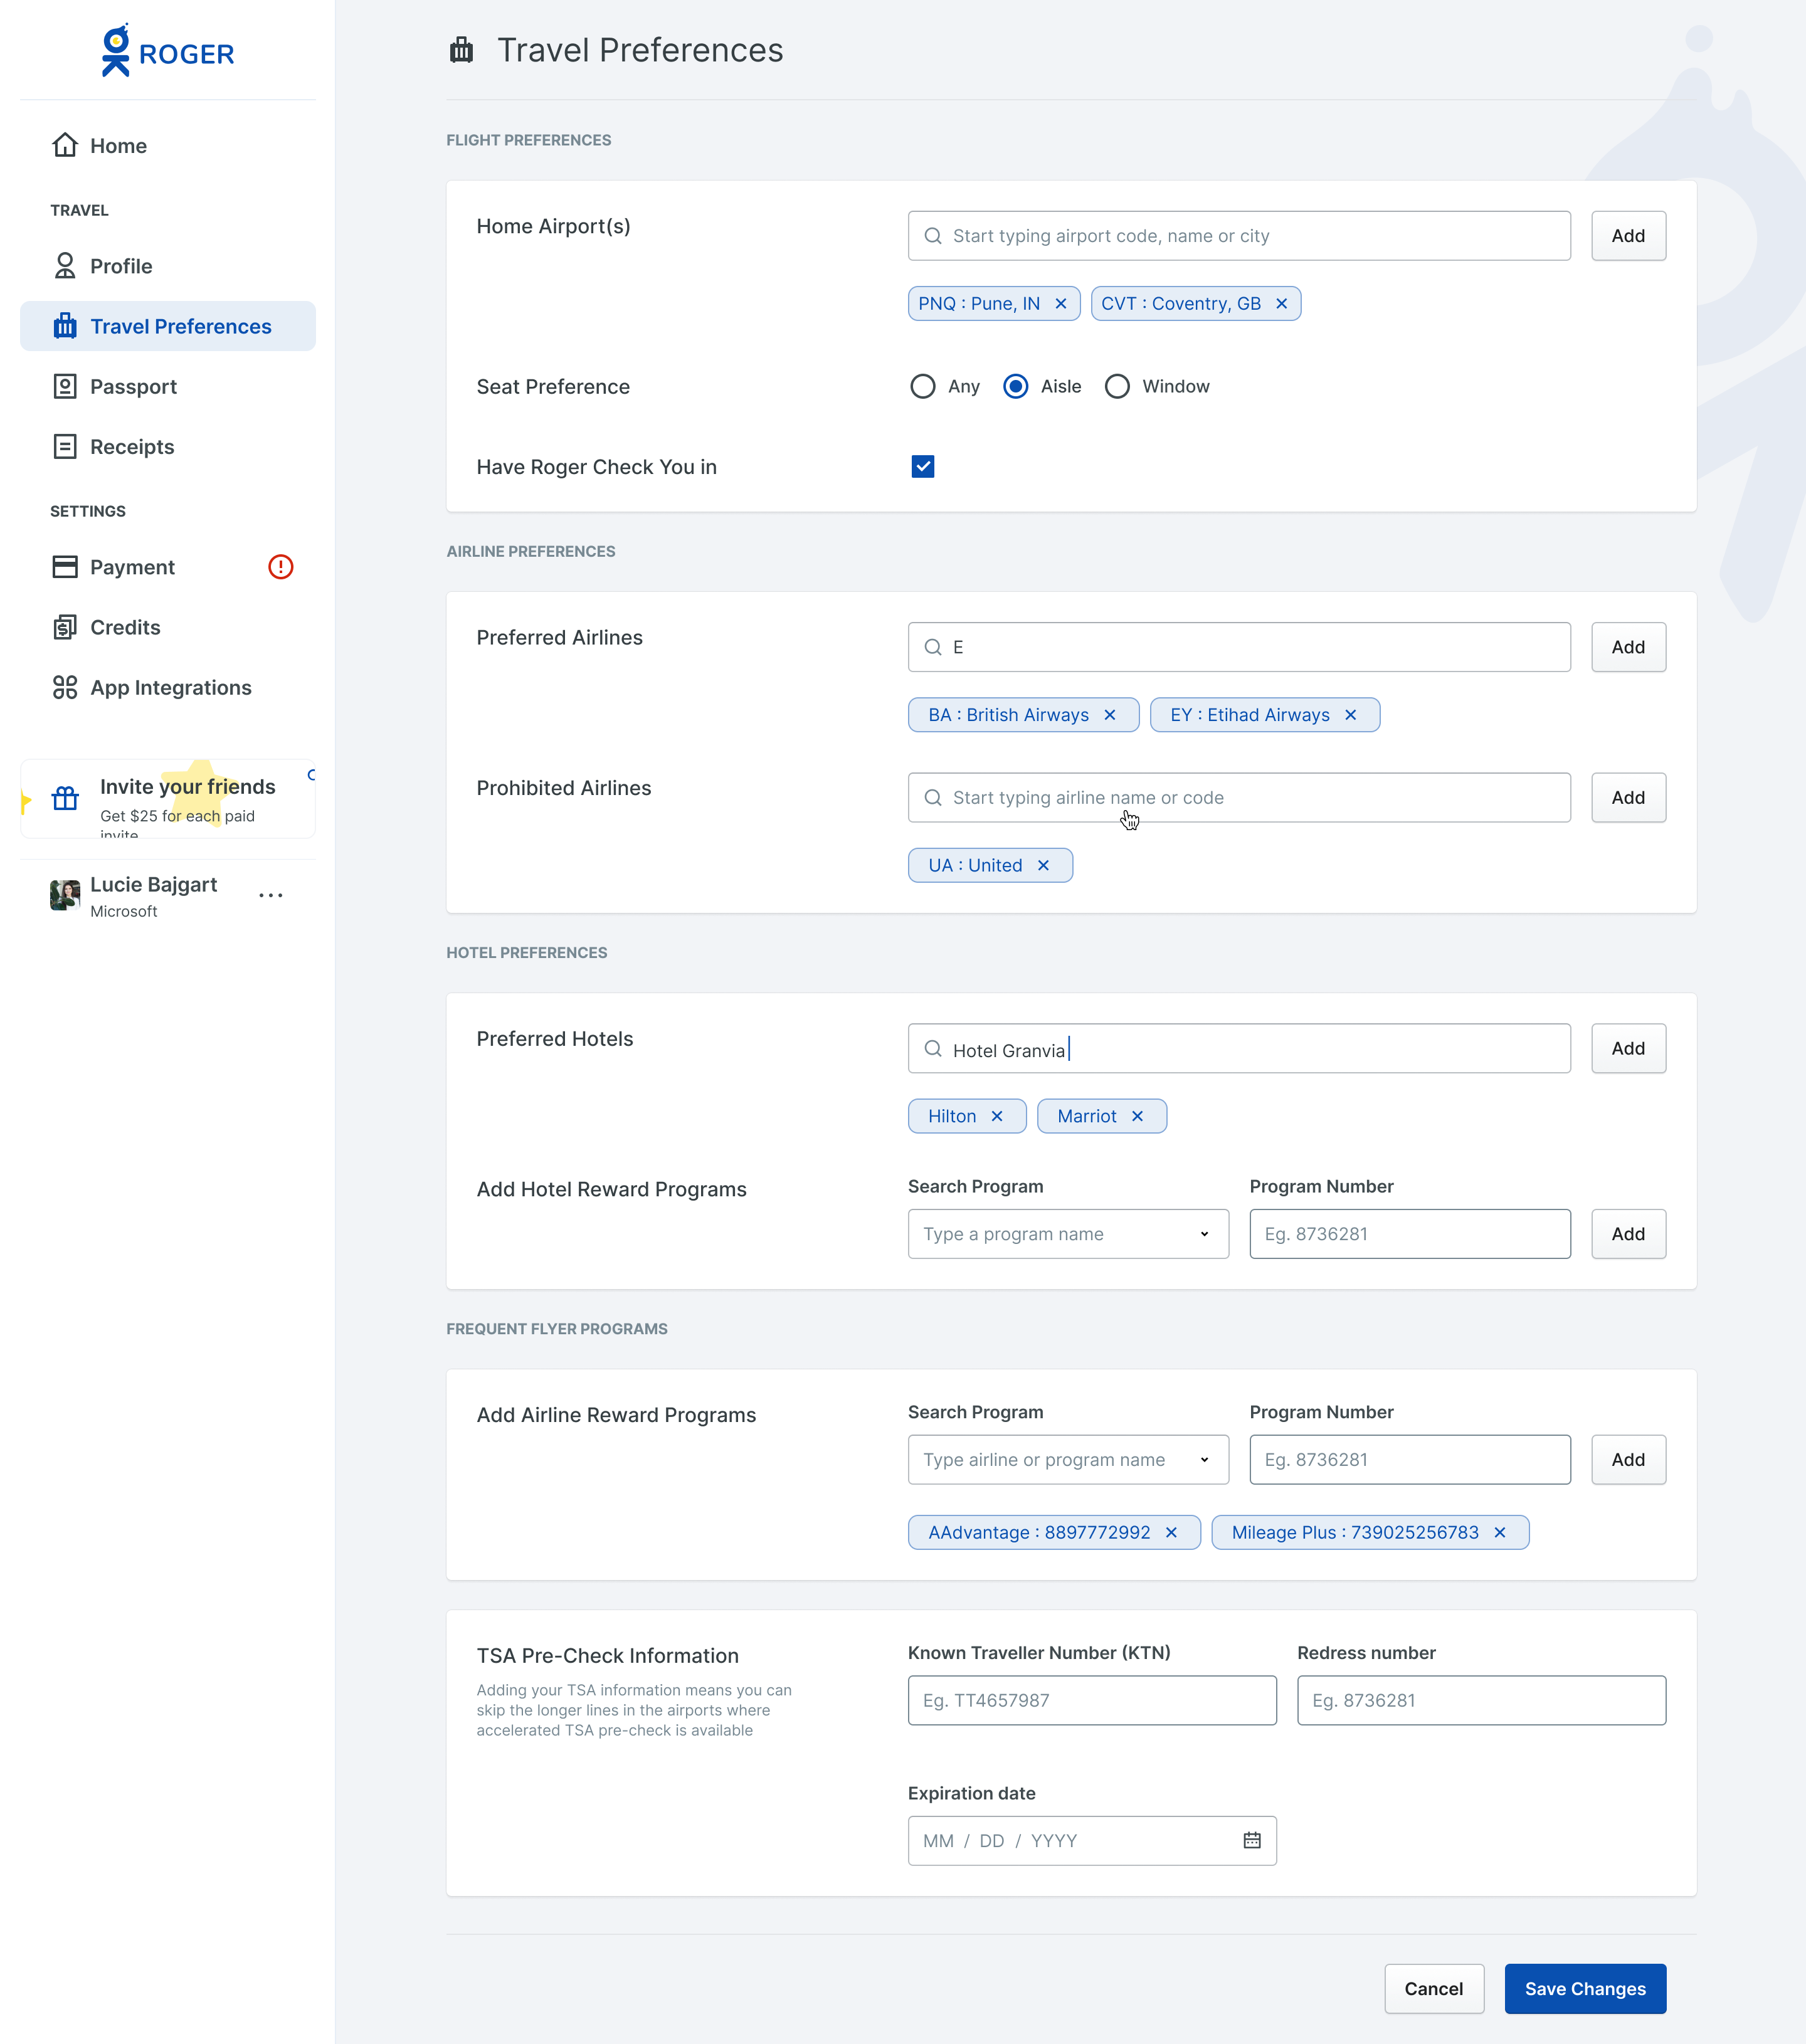Image resolution: width=1806 pixels, height=2044 pixels.
Task: Open the calendar picker for expiration date
Action: [x=1251, y=1841]
